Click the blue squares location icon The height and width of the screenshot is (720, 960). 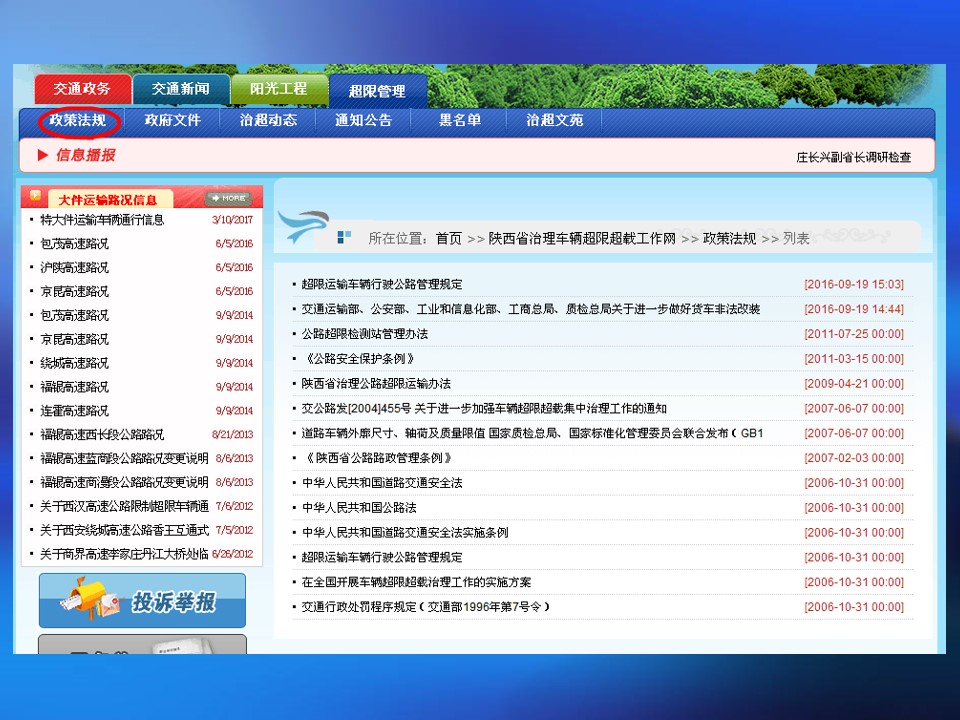click(x=344, y=237)
